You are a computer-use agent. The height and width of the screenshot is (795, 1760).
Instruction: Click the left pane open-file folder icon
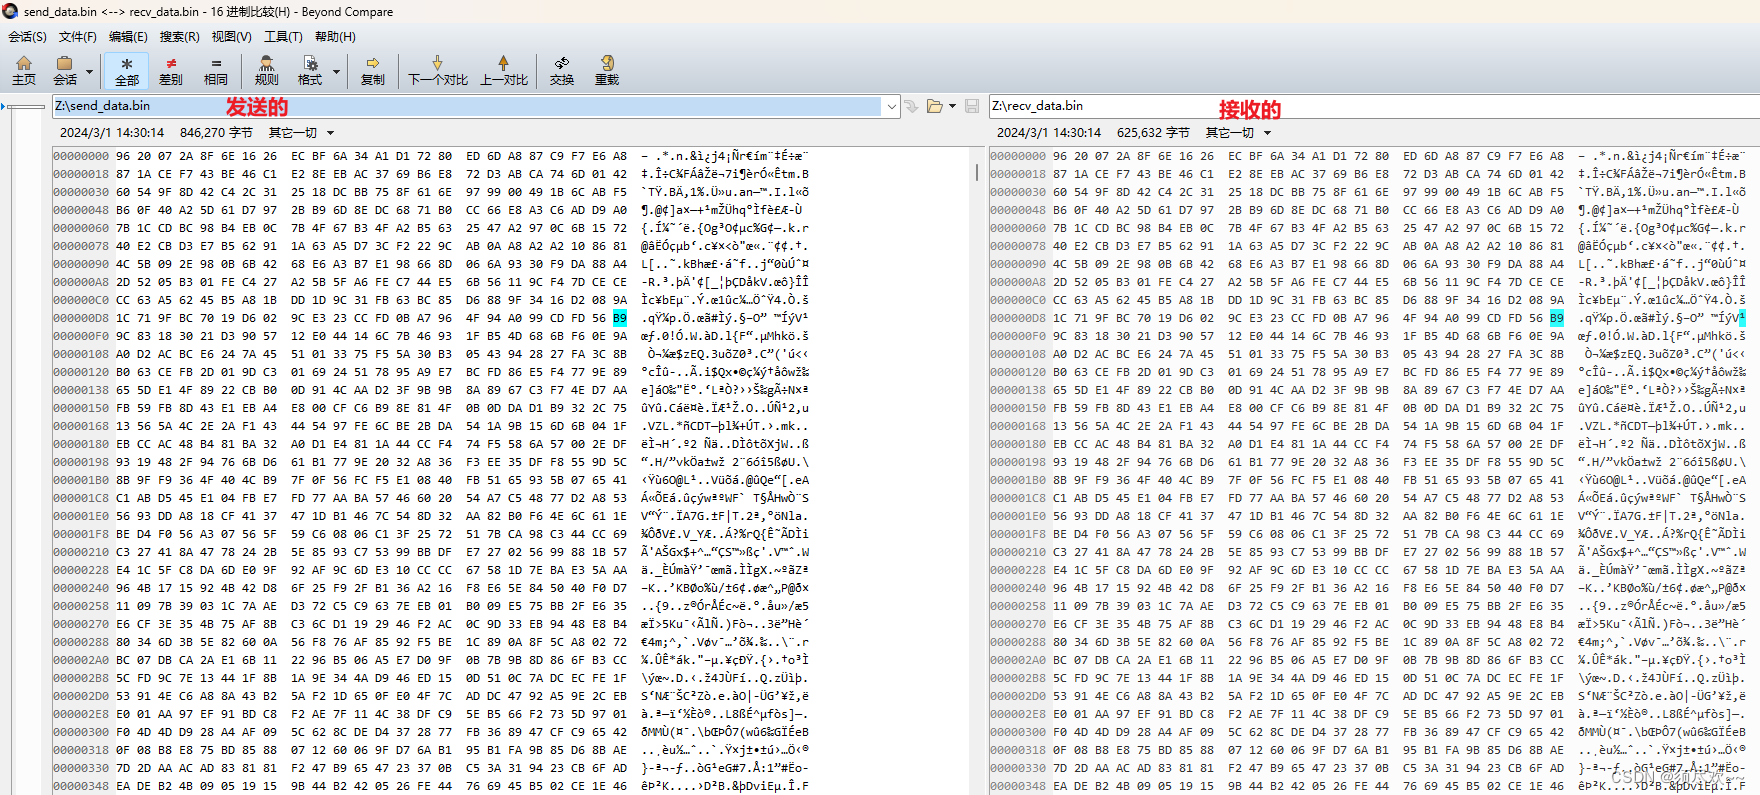935,106
